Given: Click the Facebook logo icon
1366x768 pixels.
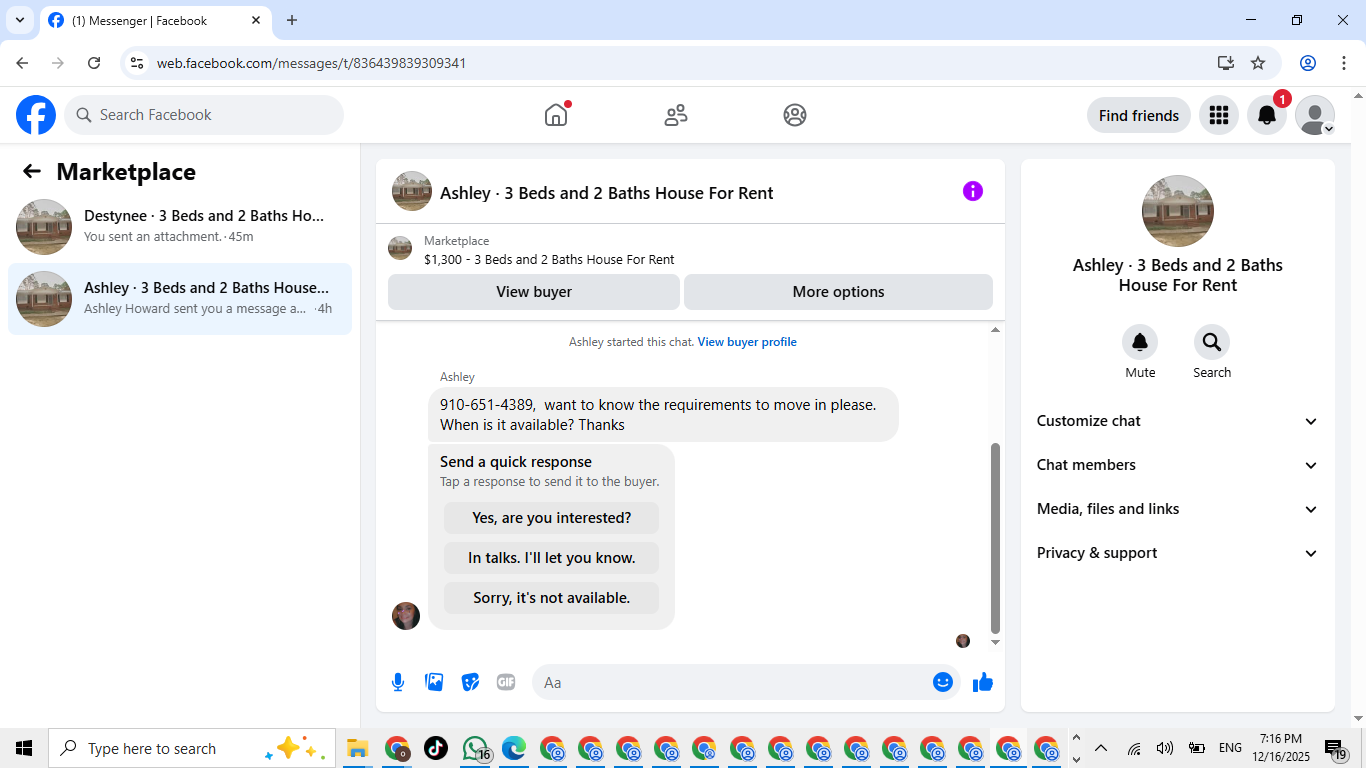Looking at the screenshot, I should [x=36, y=115].
